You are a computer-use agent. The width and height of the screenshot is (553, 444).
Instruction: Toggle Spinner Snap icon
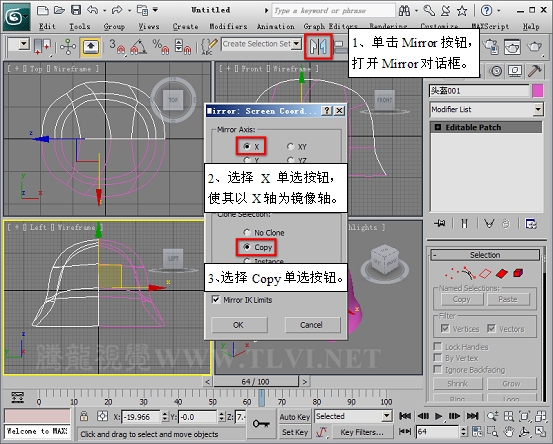click(x=183, y=47)
